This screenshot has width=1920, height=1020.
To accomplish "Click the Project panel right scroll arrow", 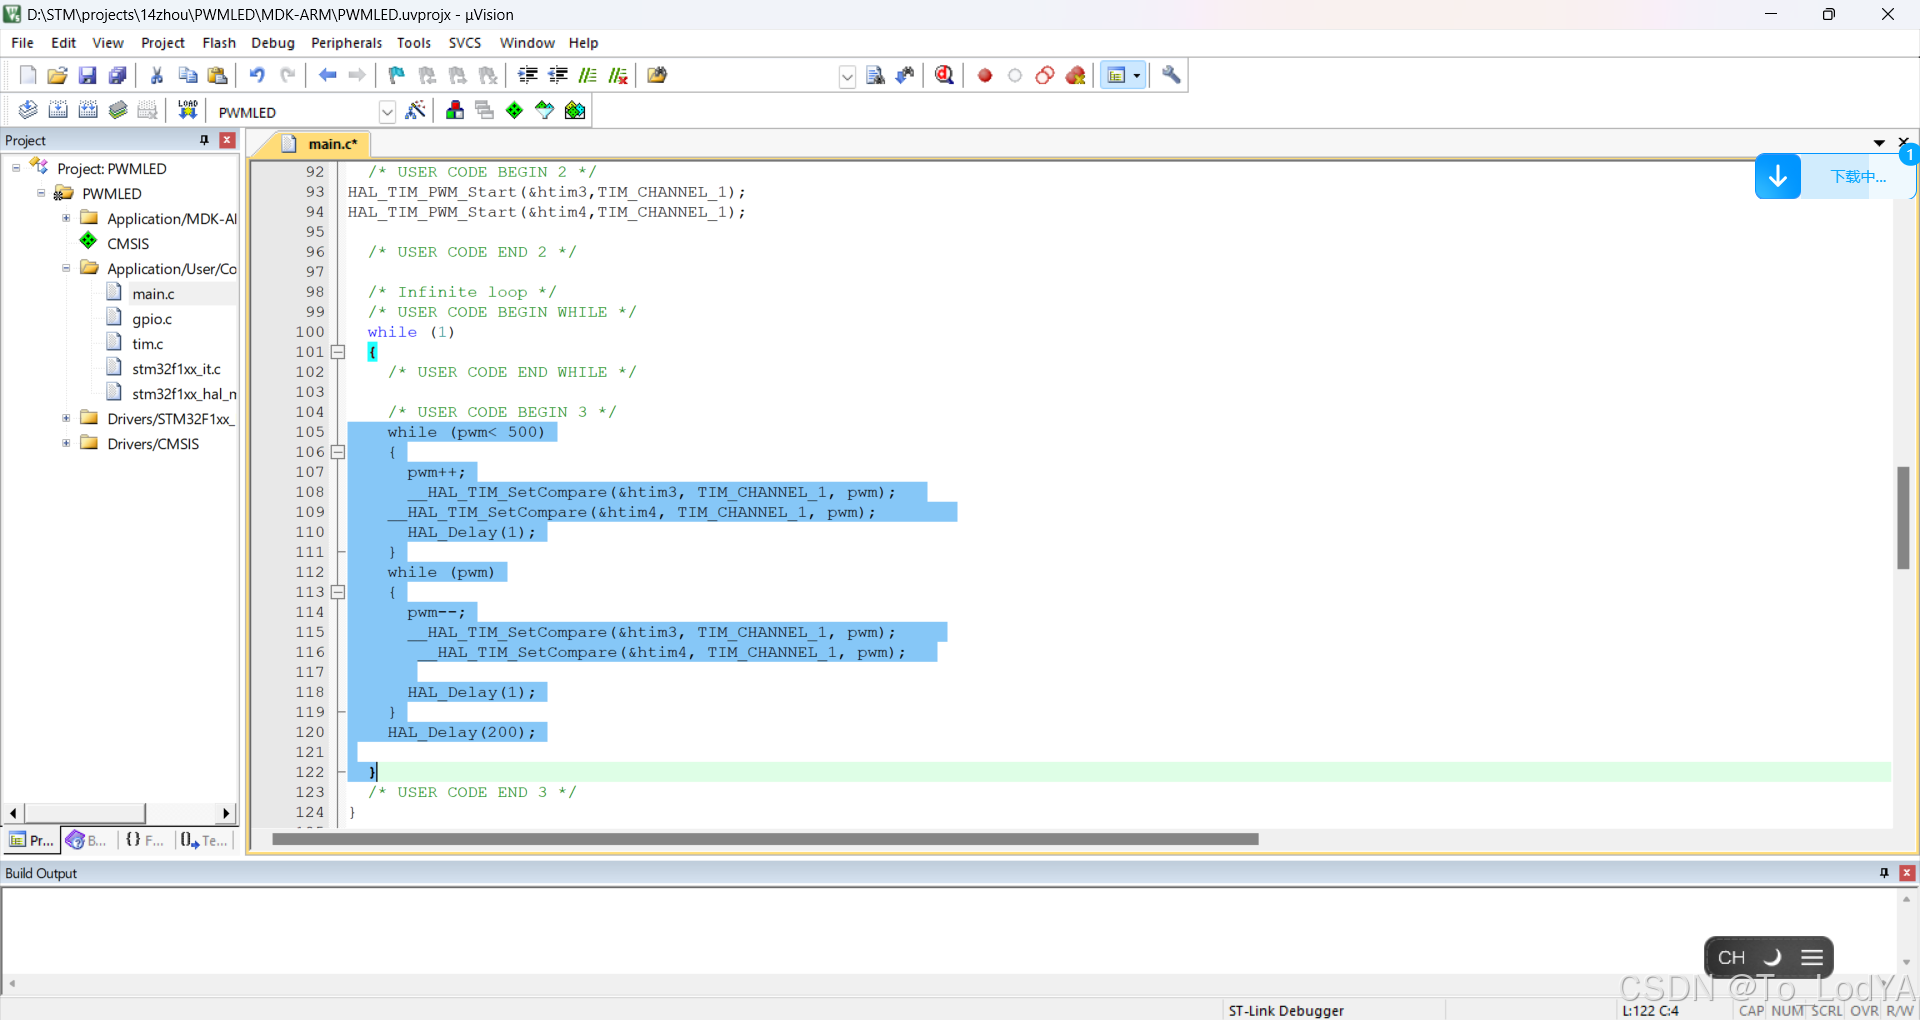I will coord(226,813).
